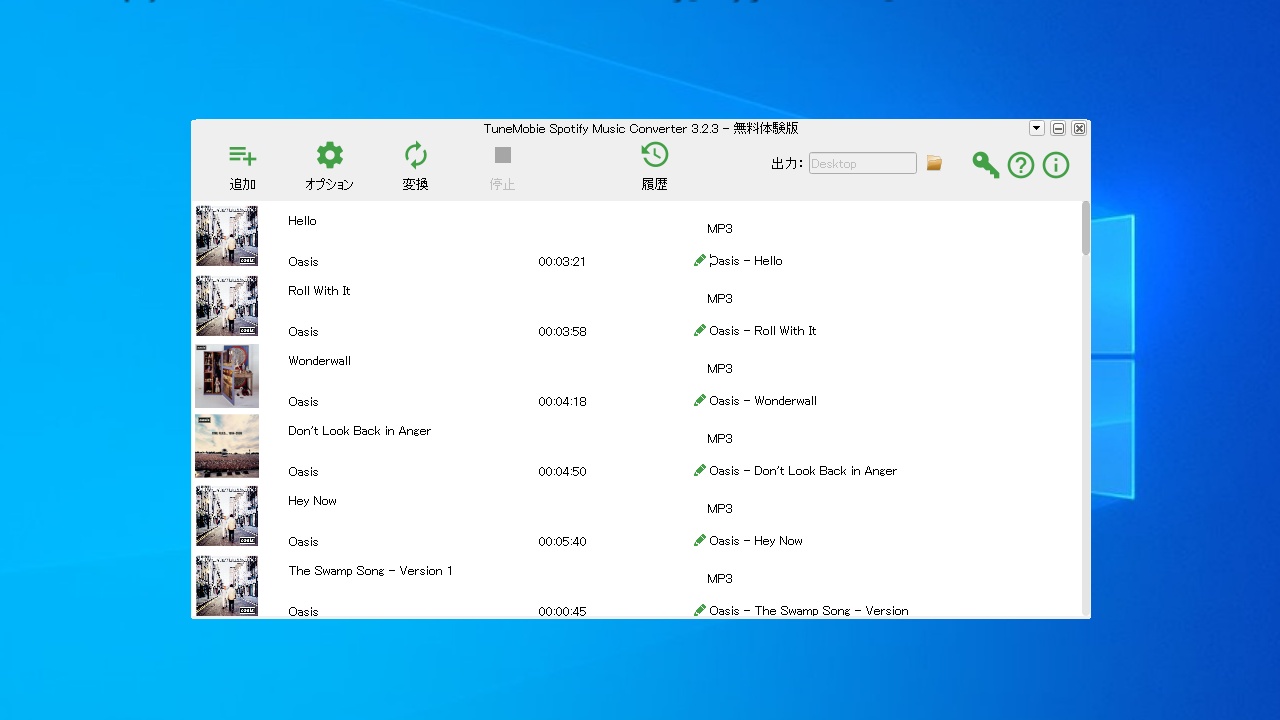Open History (履歴) clock icon
The height and width of the screenshot is (720, 1280).
(654, 154)
